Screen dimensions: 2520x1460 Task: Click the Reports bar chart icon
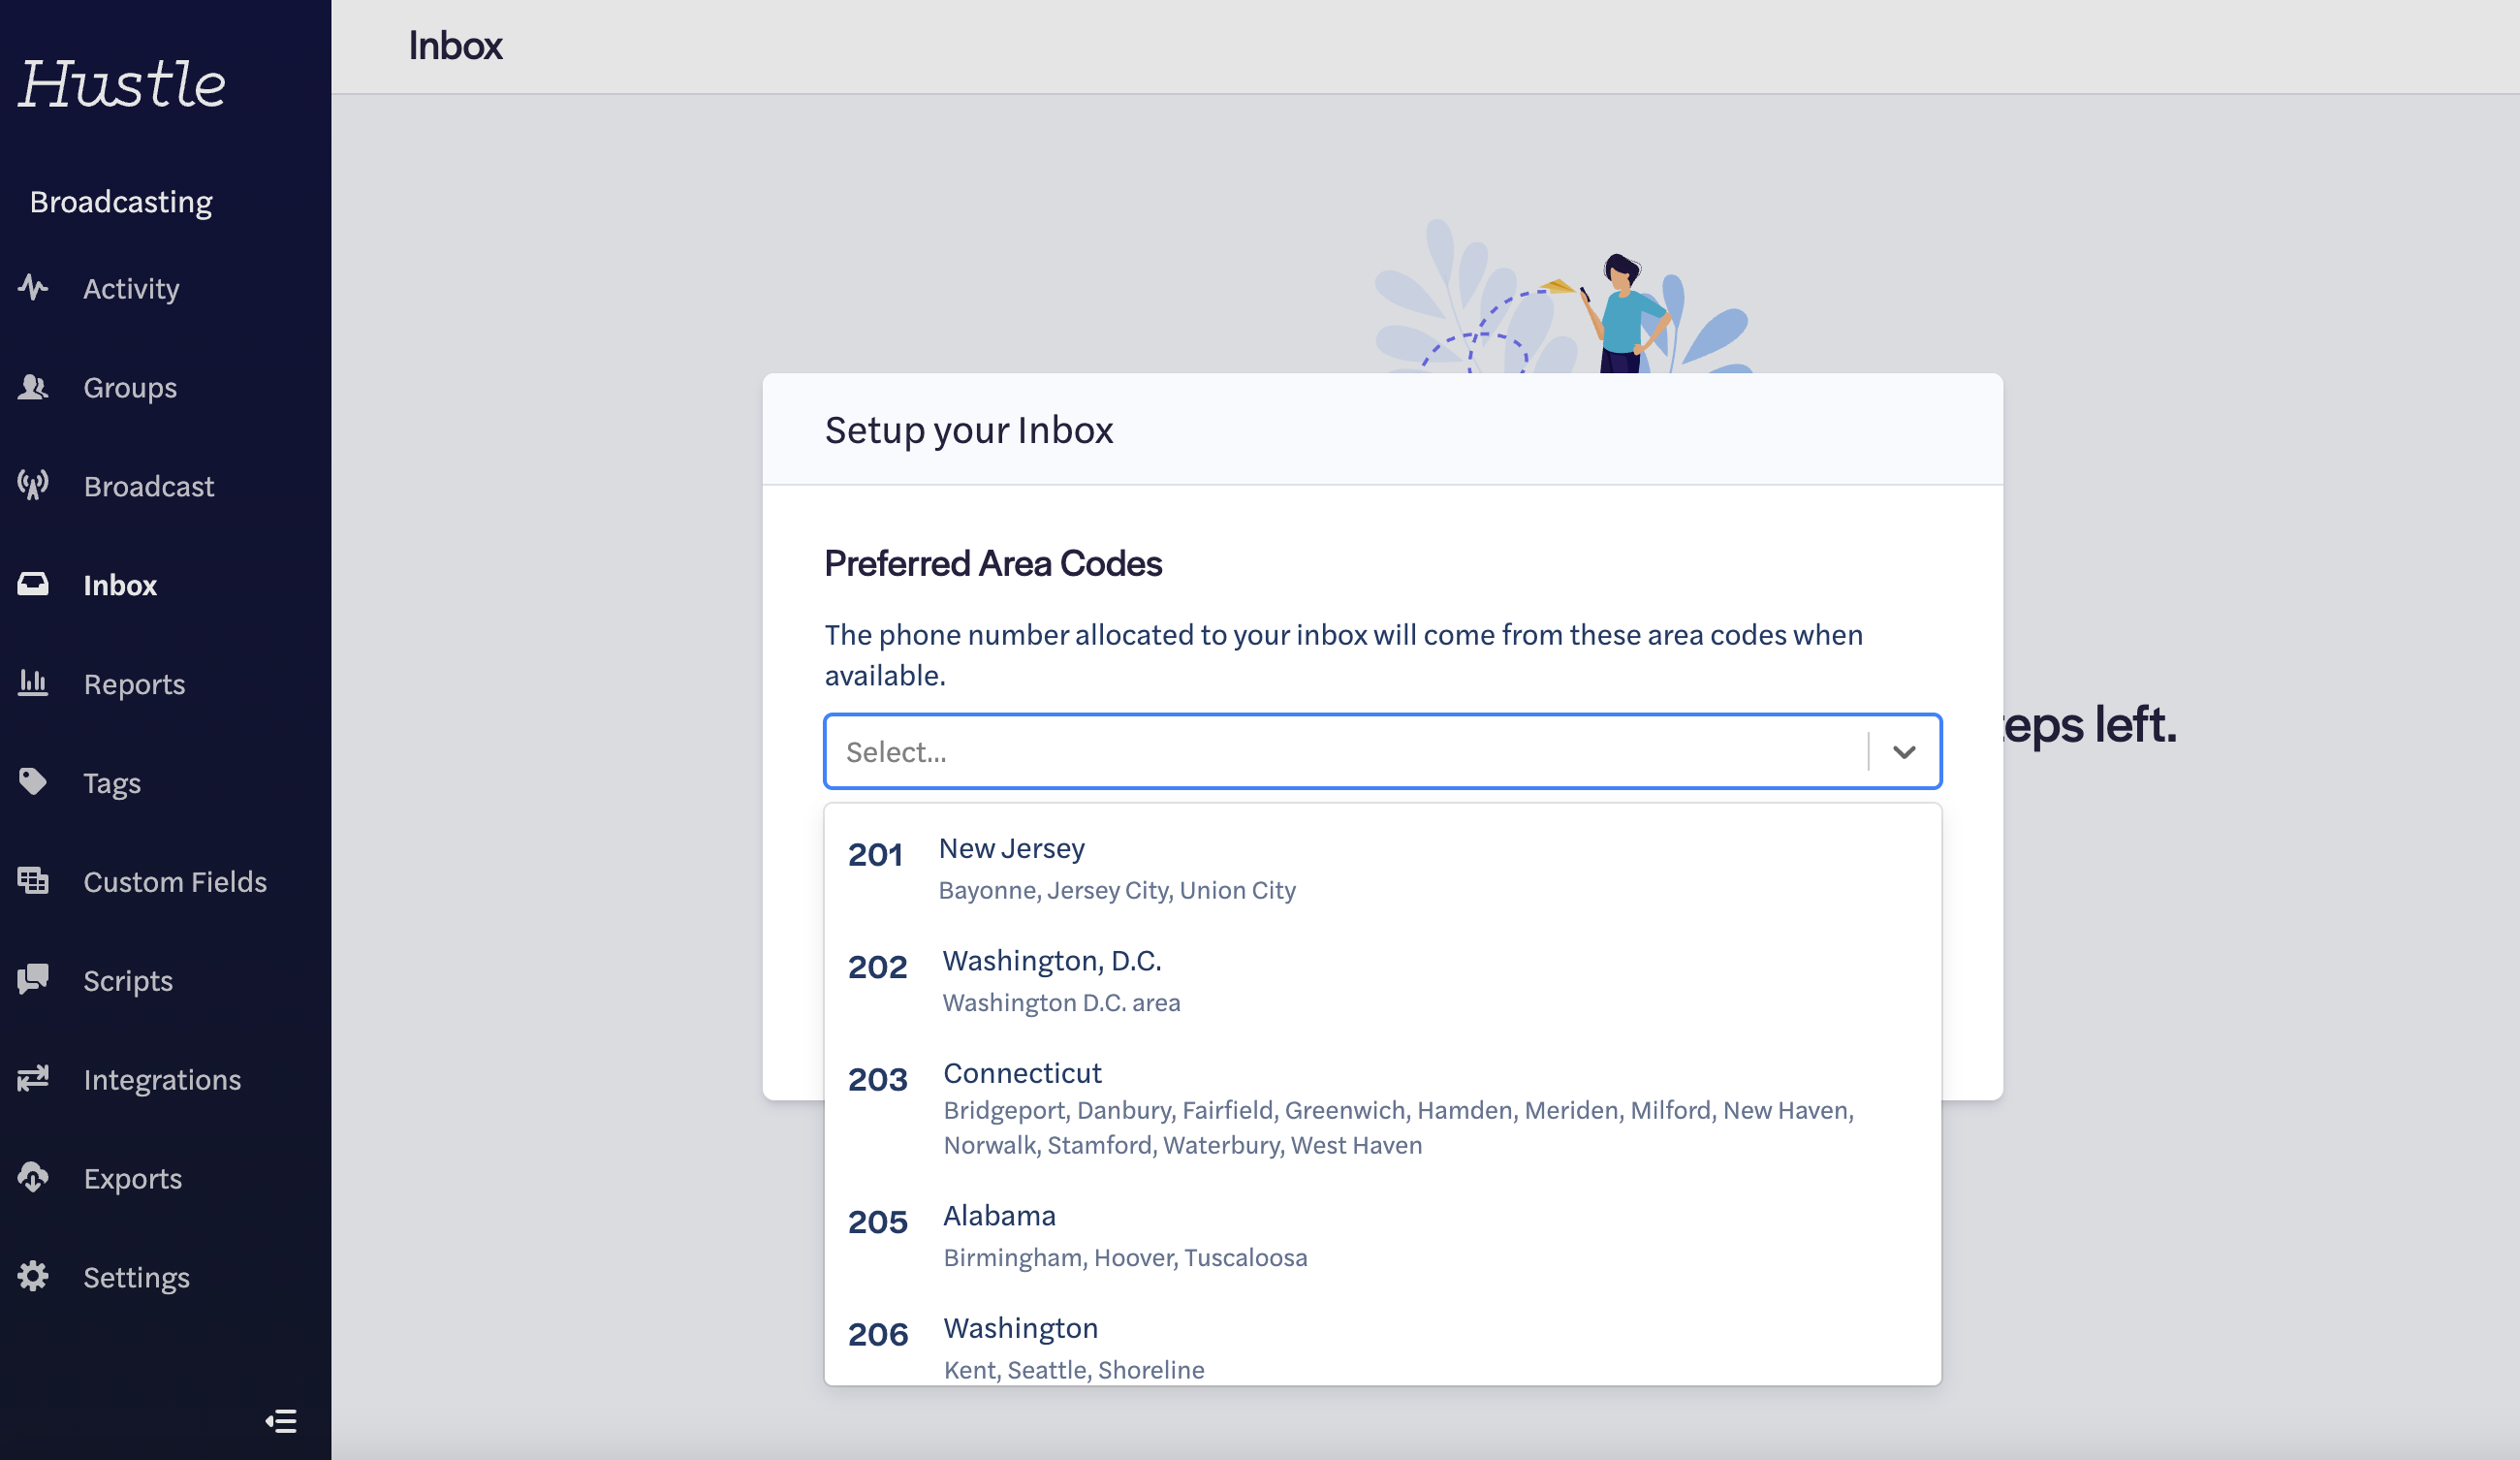coord(33,683)
